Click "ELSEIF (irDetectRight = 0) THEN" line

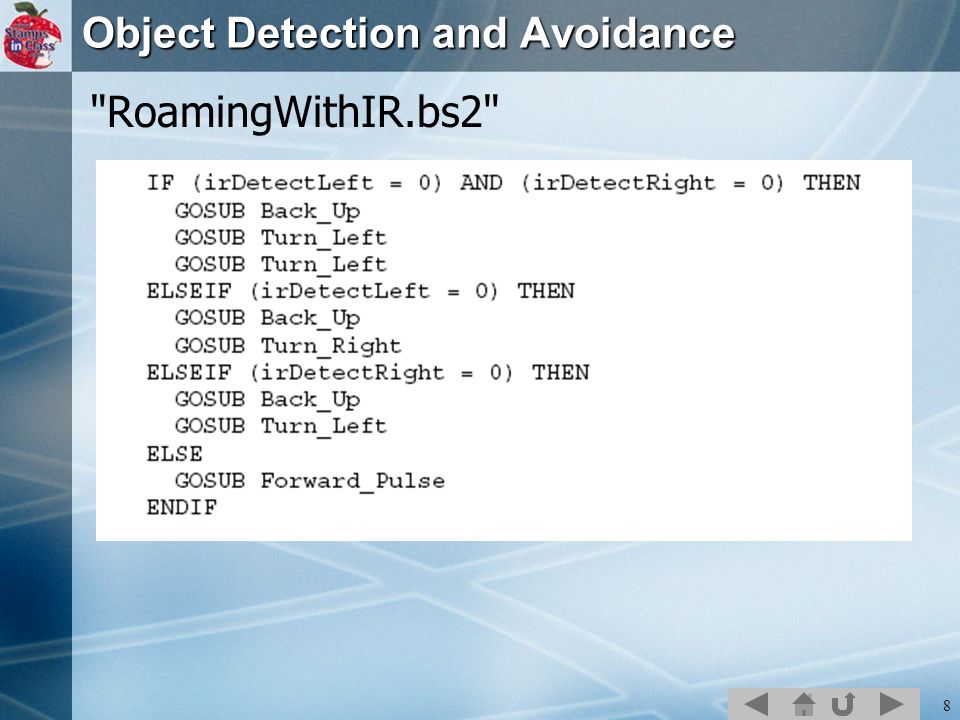pos(367,372)
